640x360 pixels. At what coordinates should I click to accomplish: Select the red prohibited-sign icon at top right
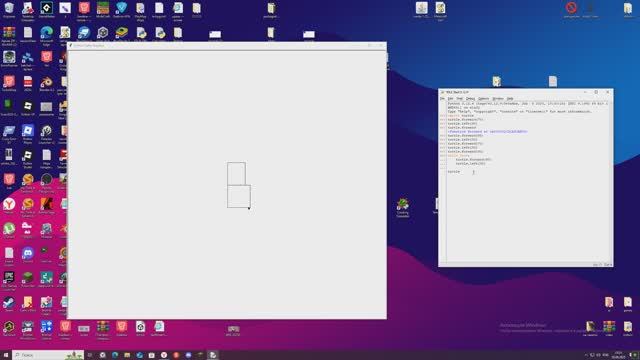(571, 10)
